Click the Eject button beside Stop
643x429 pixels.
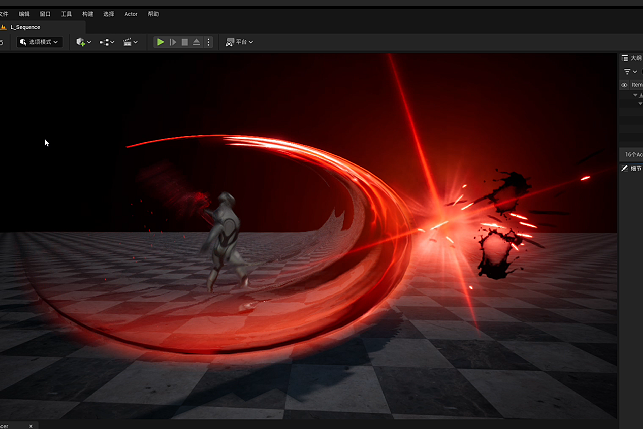[196, 42]
